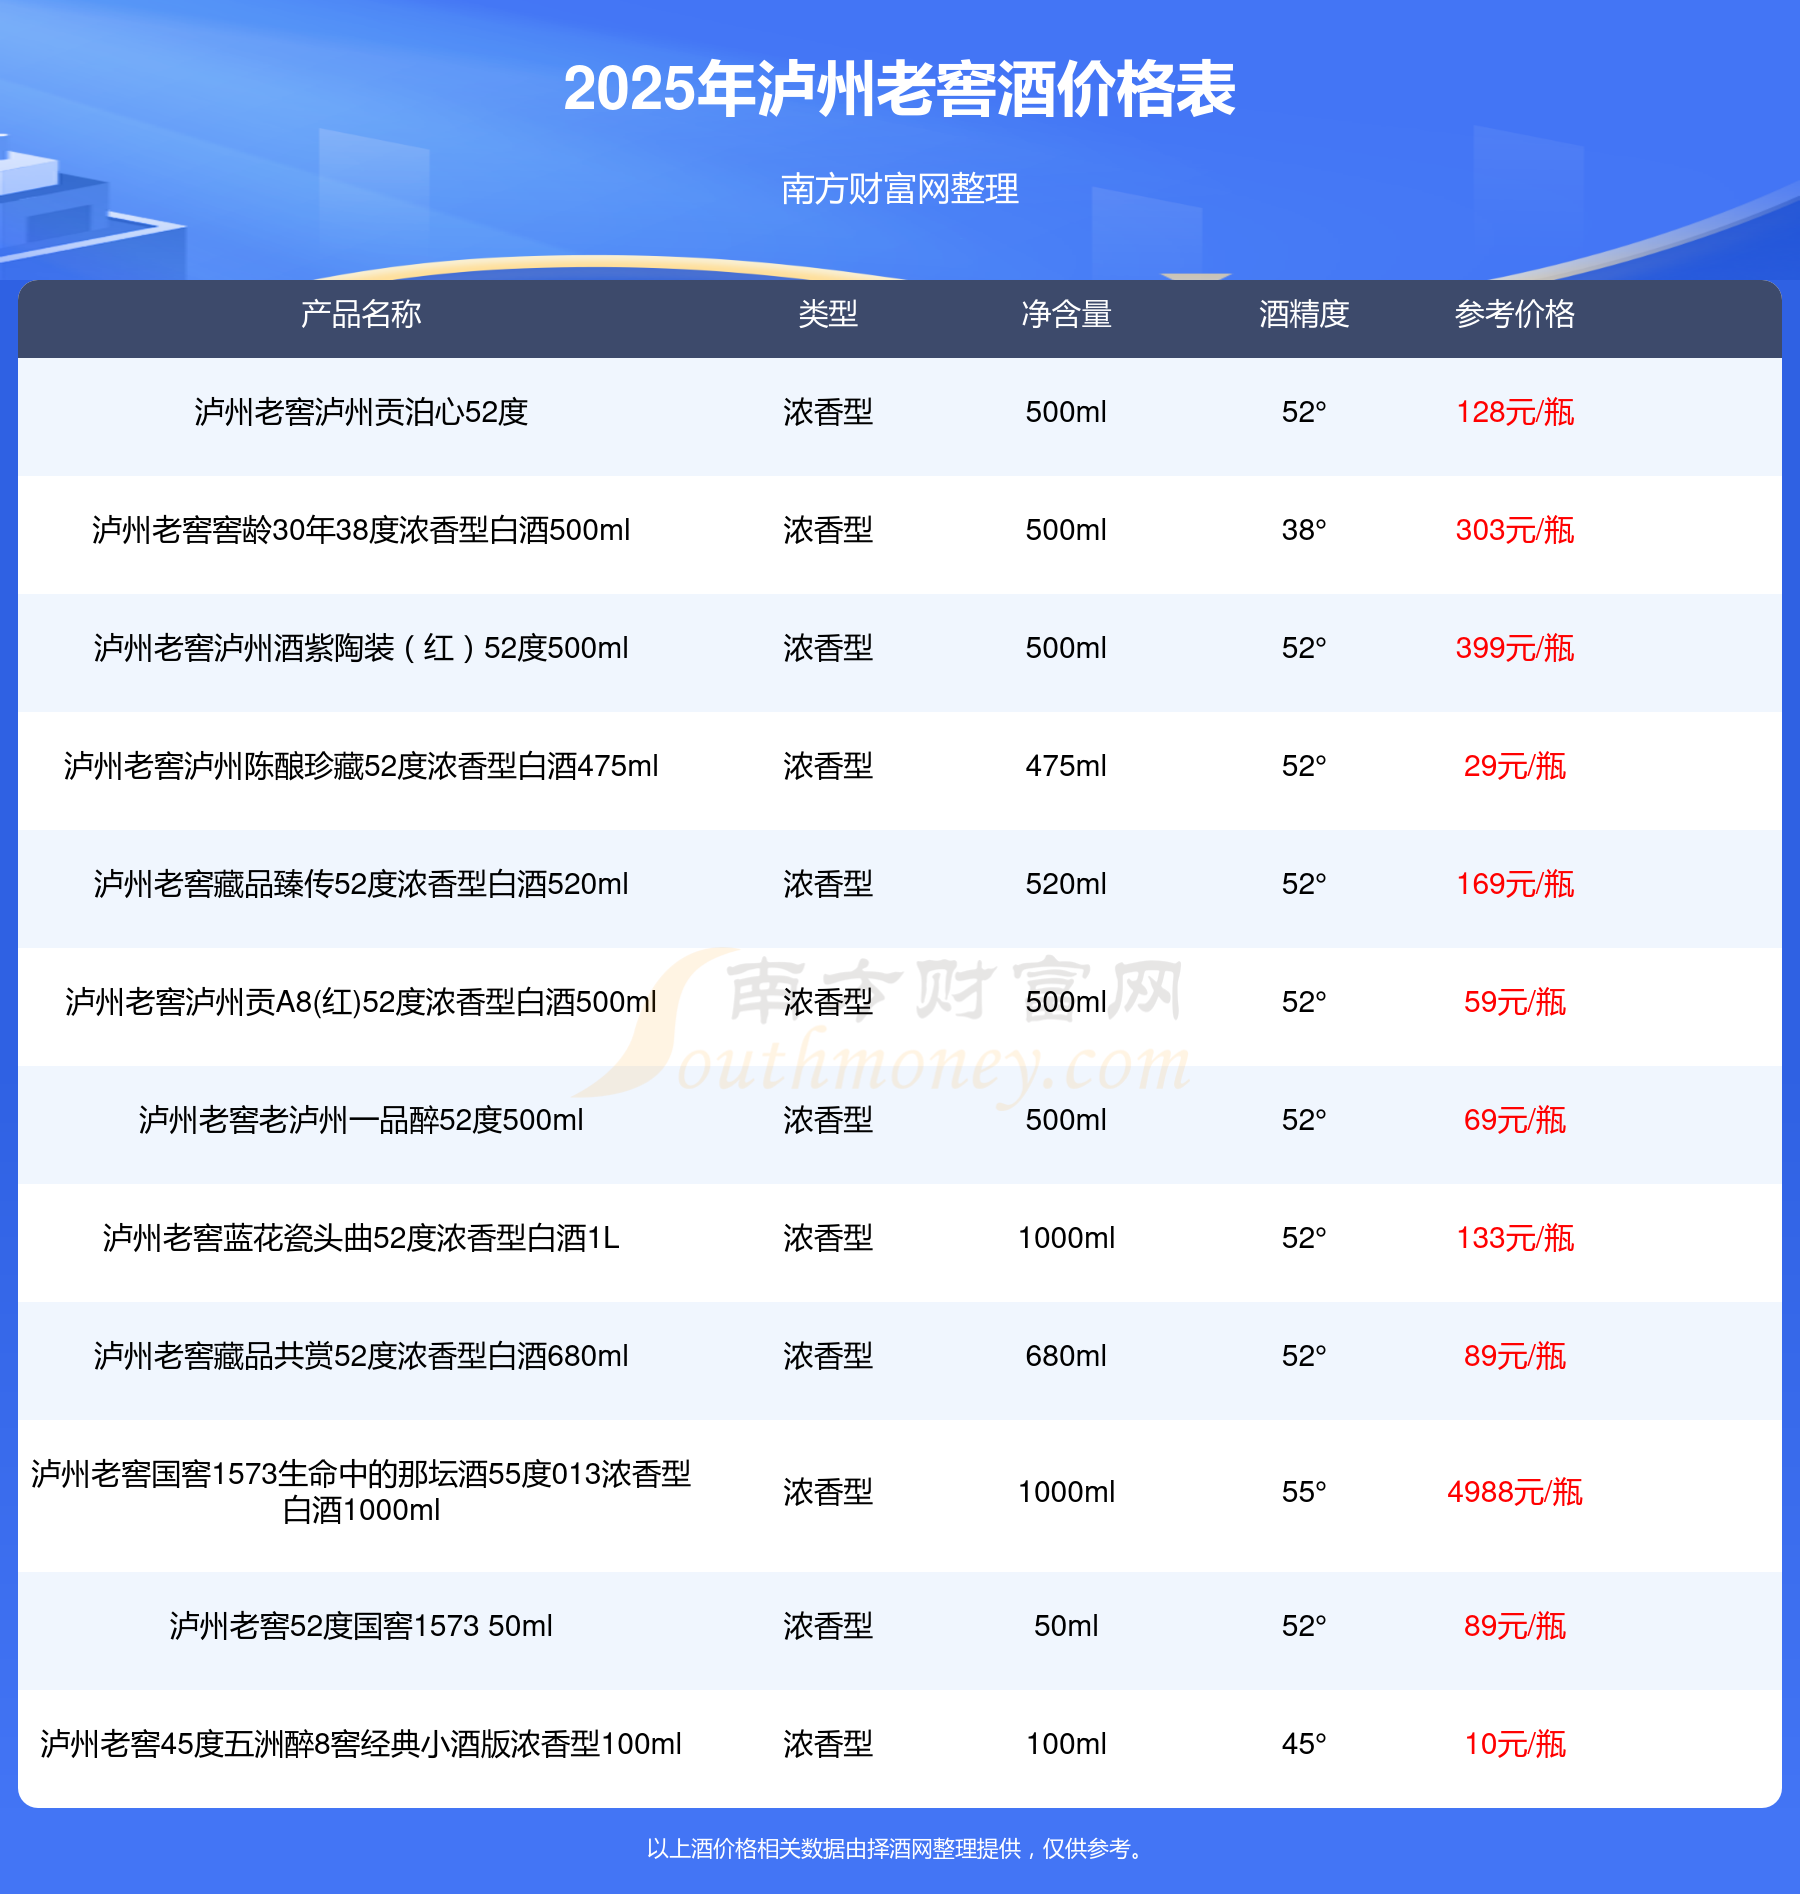Click 89元/瓶 in the 藏品共赏 row

[1515, 1356]
